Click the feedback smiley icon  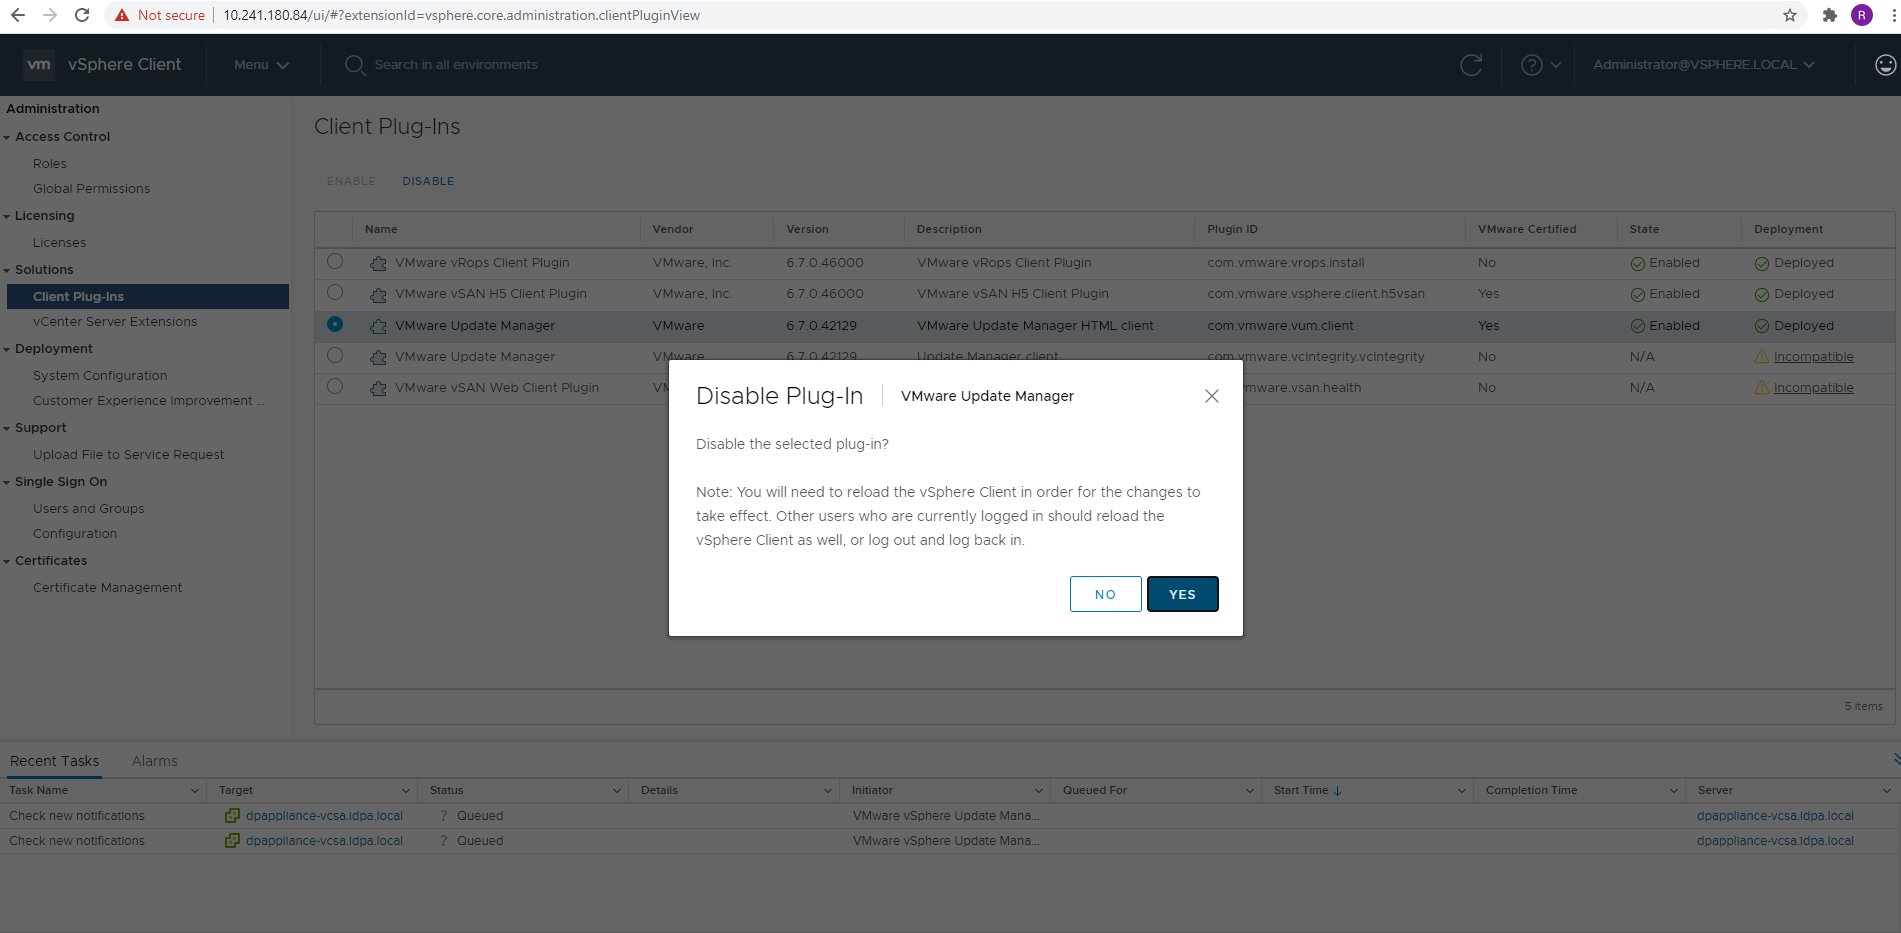pyautogui.click(x=1885, y=65)
